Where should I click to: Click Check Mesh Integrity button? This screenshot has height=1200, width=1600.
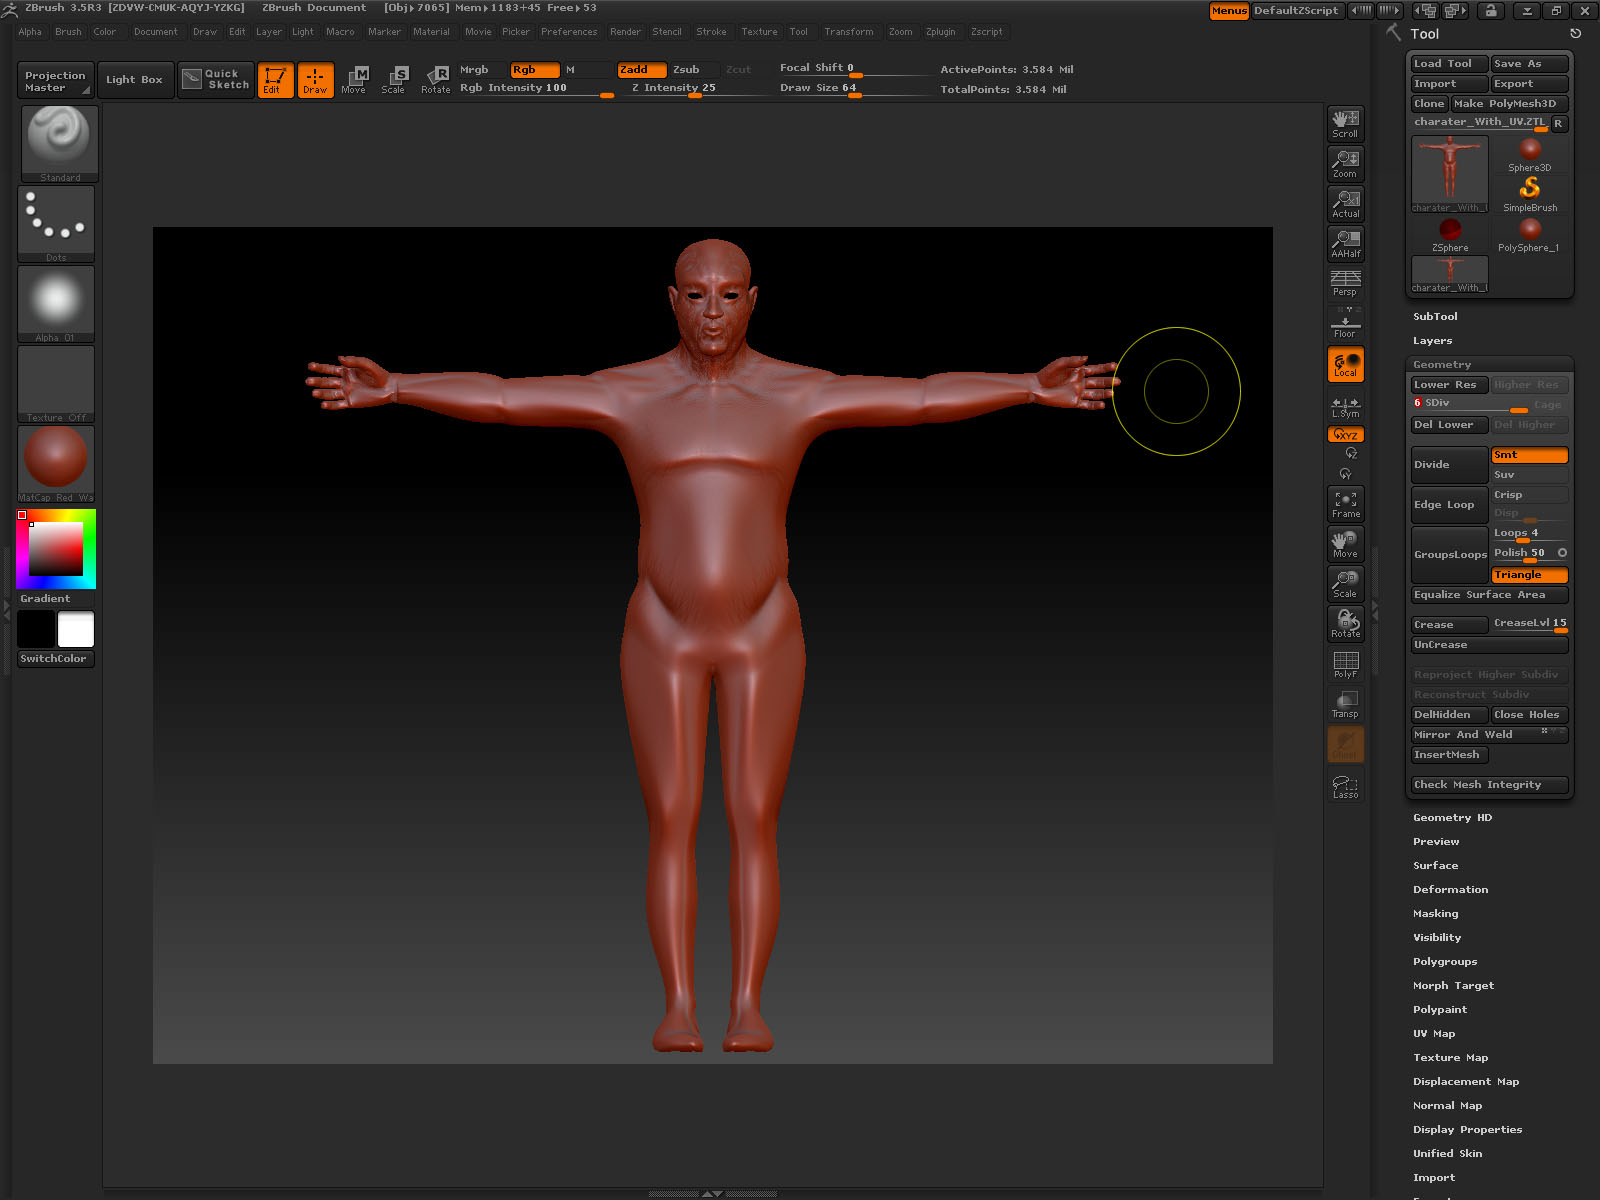point(1489,785)
